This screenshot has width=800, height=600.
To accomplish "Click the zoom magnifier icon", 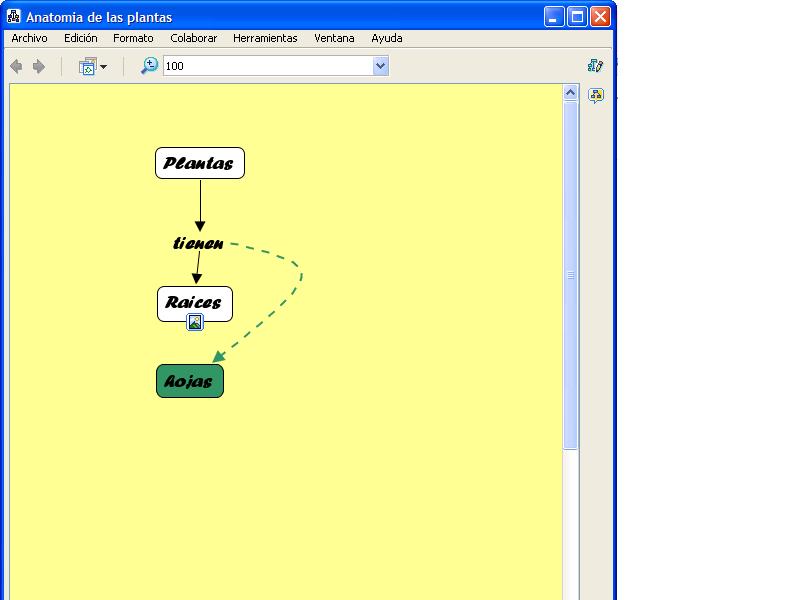I will click(149, 66).
